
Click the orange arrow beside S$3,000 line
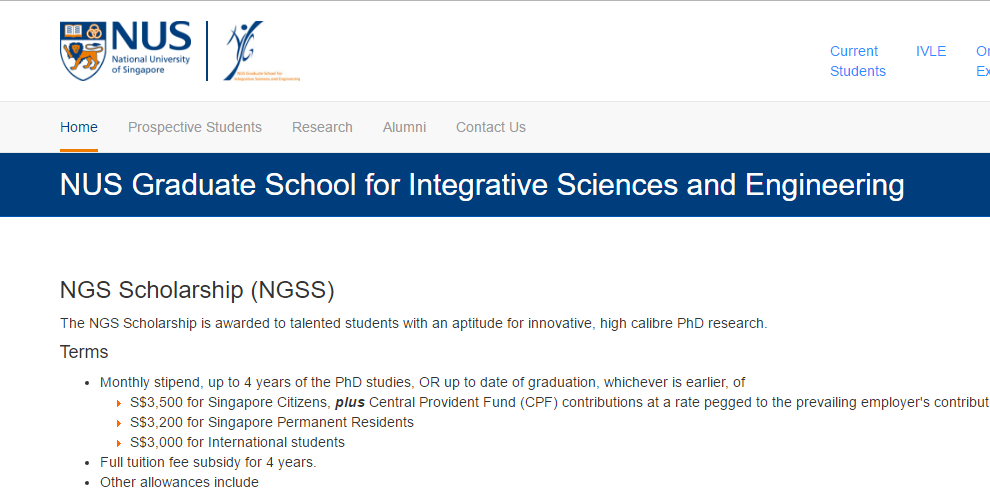(x=119, y=443)
